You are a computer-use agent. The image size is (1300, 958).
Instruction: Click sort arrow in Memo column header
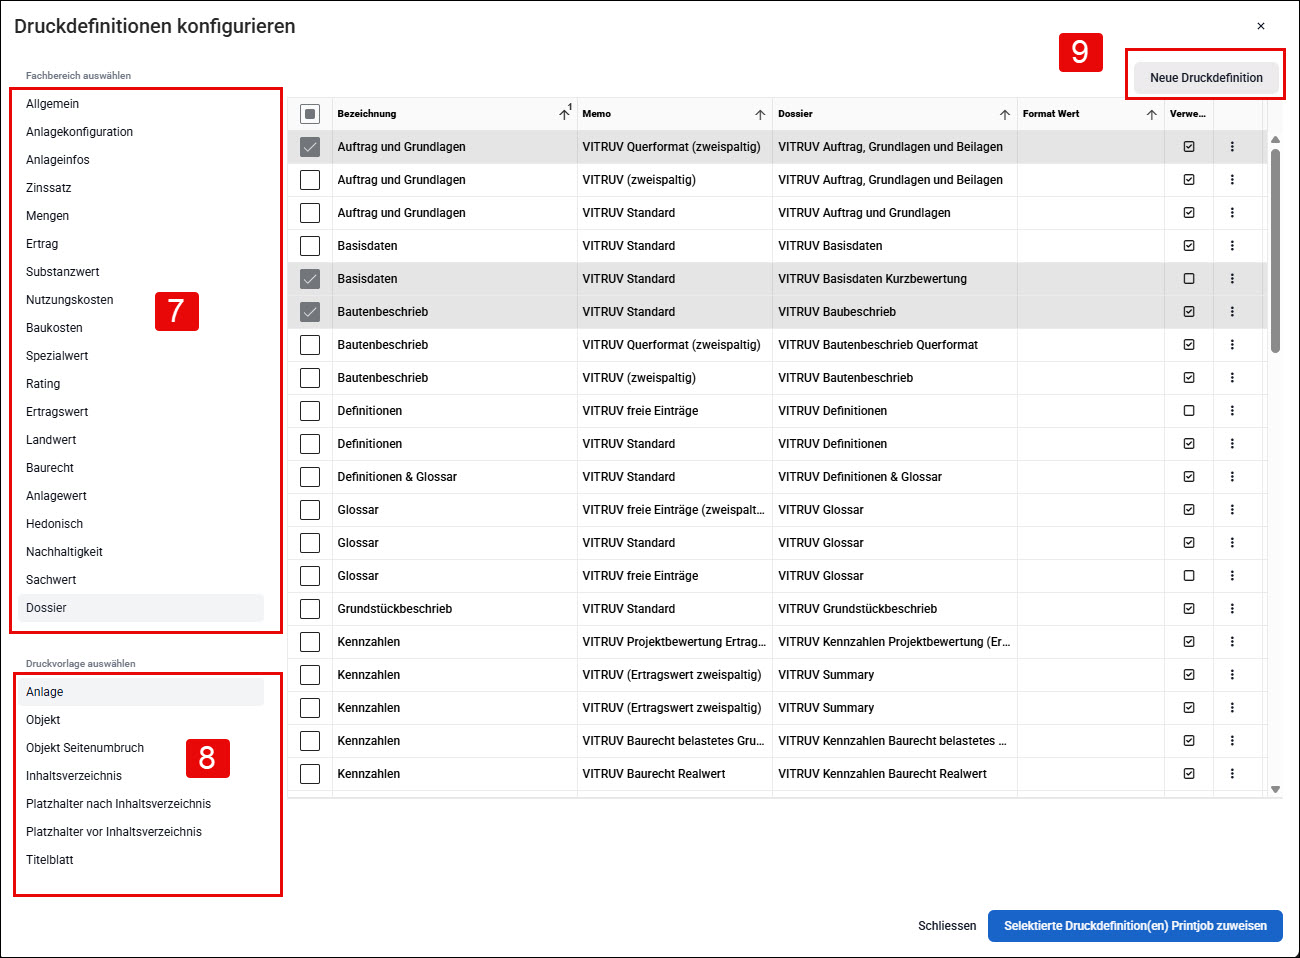click(760, 114)
